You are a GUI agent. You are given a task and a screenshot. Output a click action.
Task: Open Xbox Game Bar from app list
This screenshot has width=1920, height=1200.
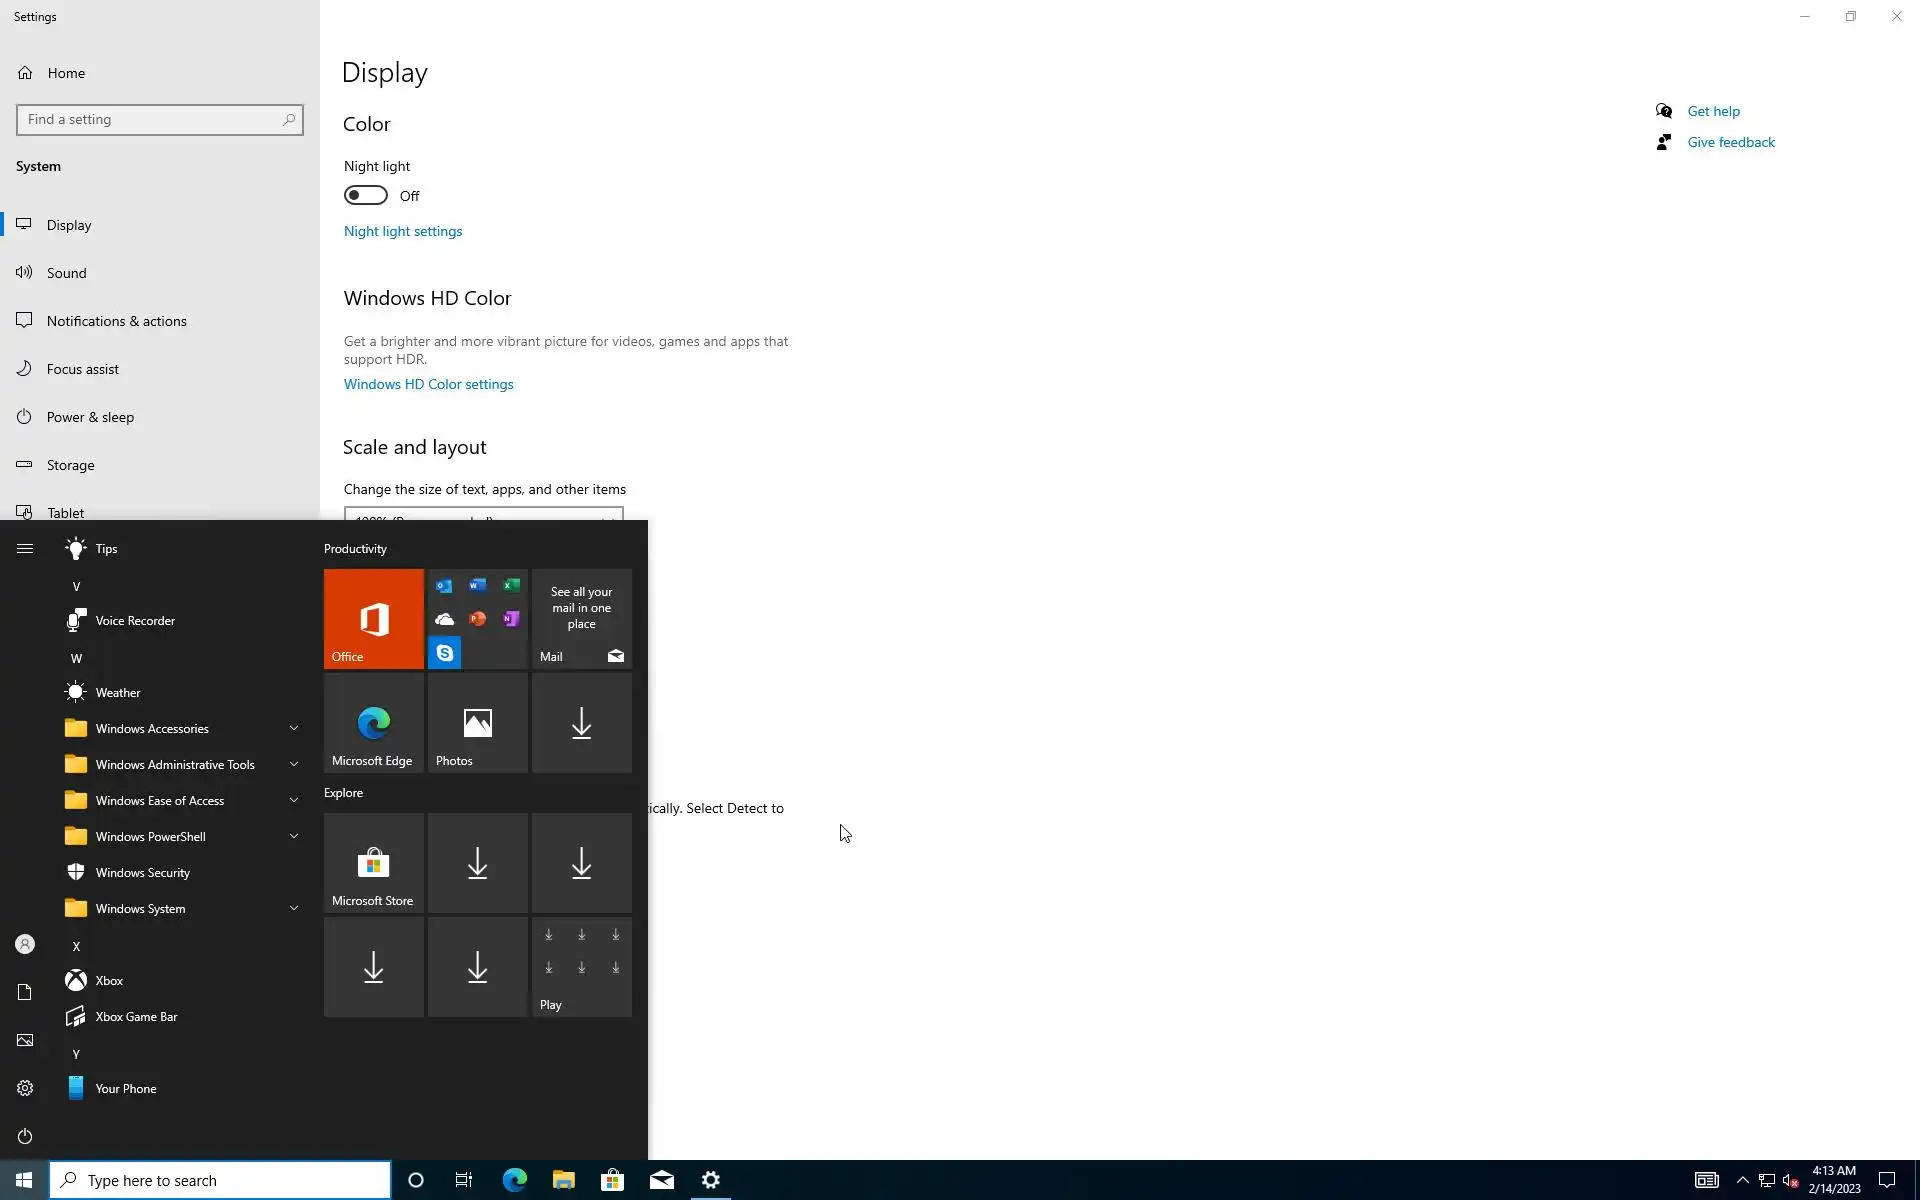pyautogui.click(x=136, y=1017)
